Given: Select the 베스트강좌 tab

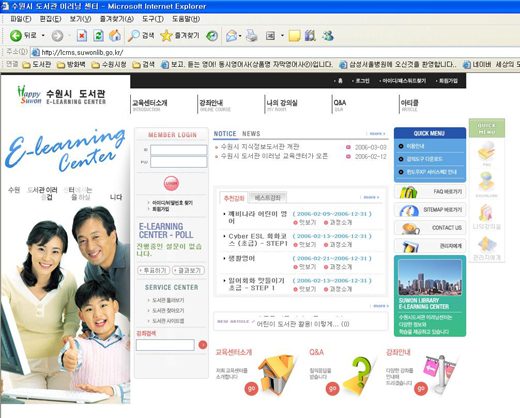Looking at the screenshot, I should coord(268,198).
